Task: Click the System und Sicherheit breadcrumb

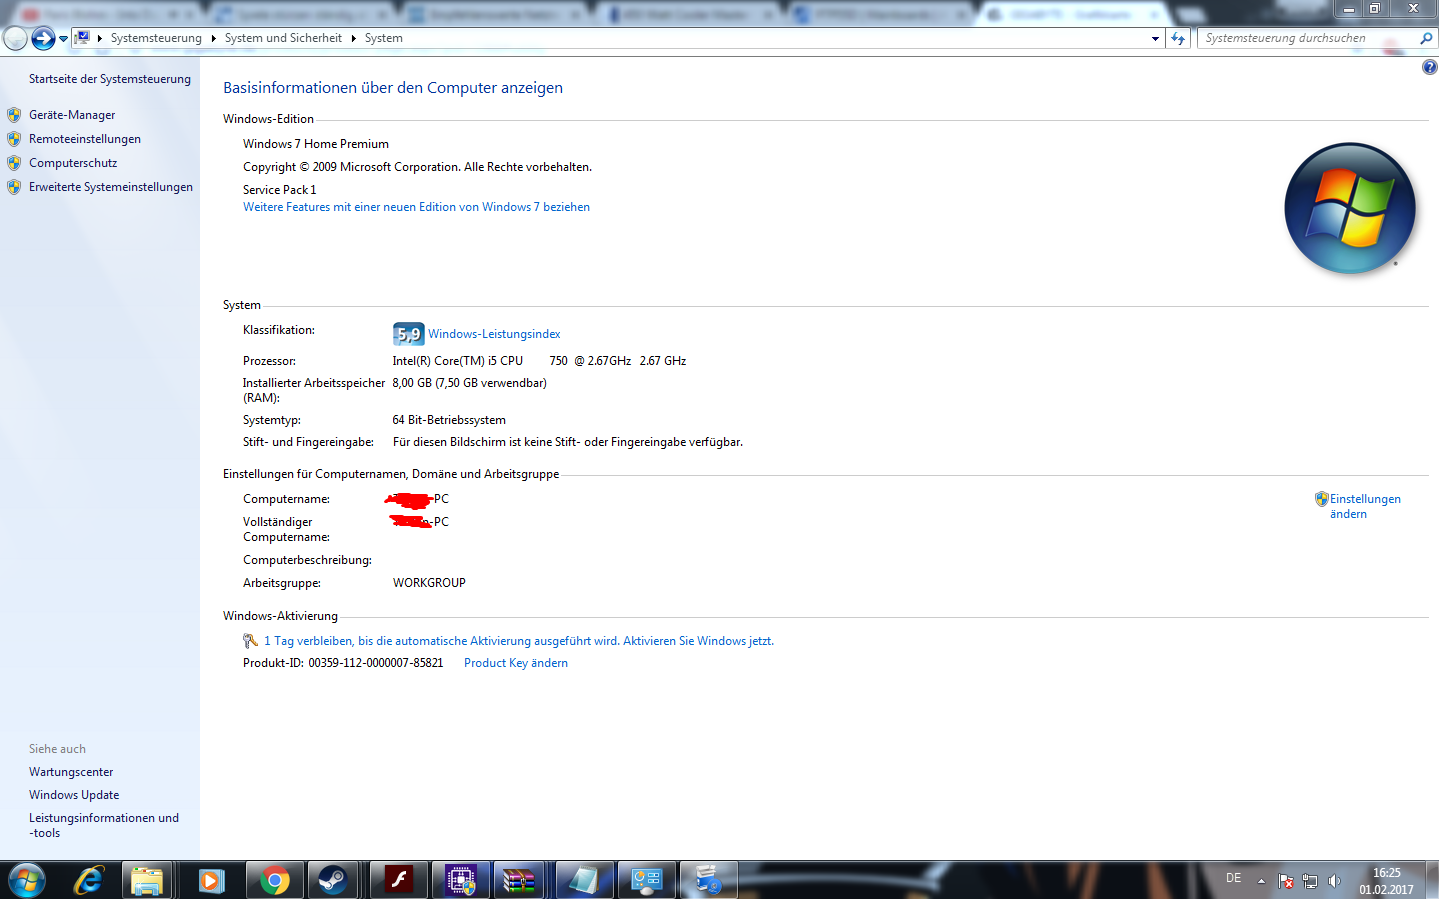Action: 283,38
